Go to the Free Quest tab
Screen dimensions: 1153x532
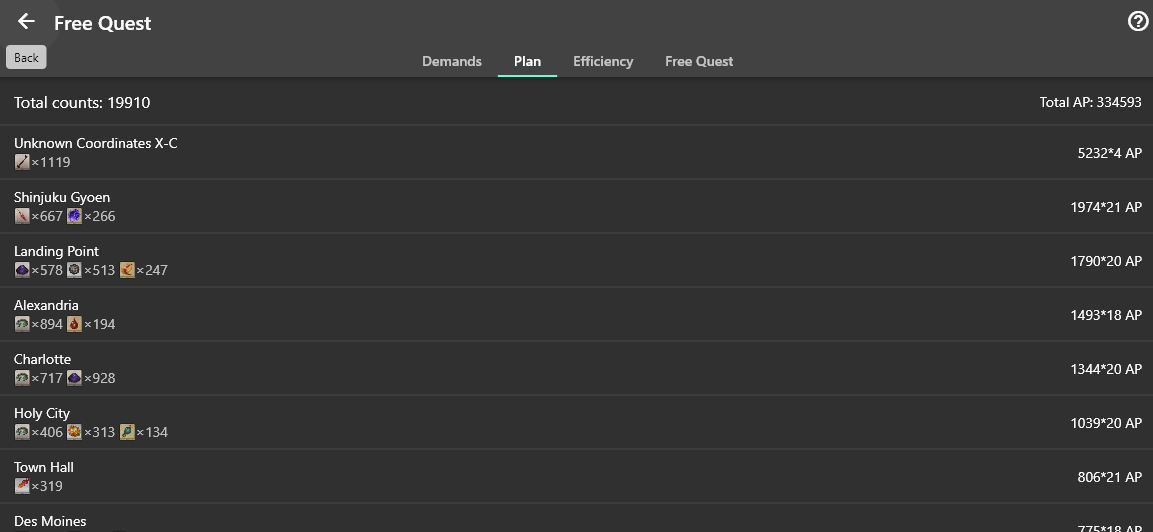click(x=699, y=61)
